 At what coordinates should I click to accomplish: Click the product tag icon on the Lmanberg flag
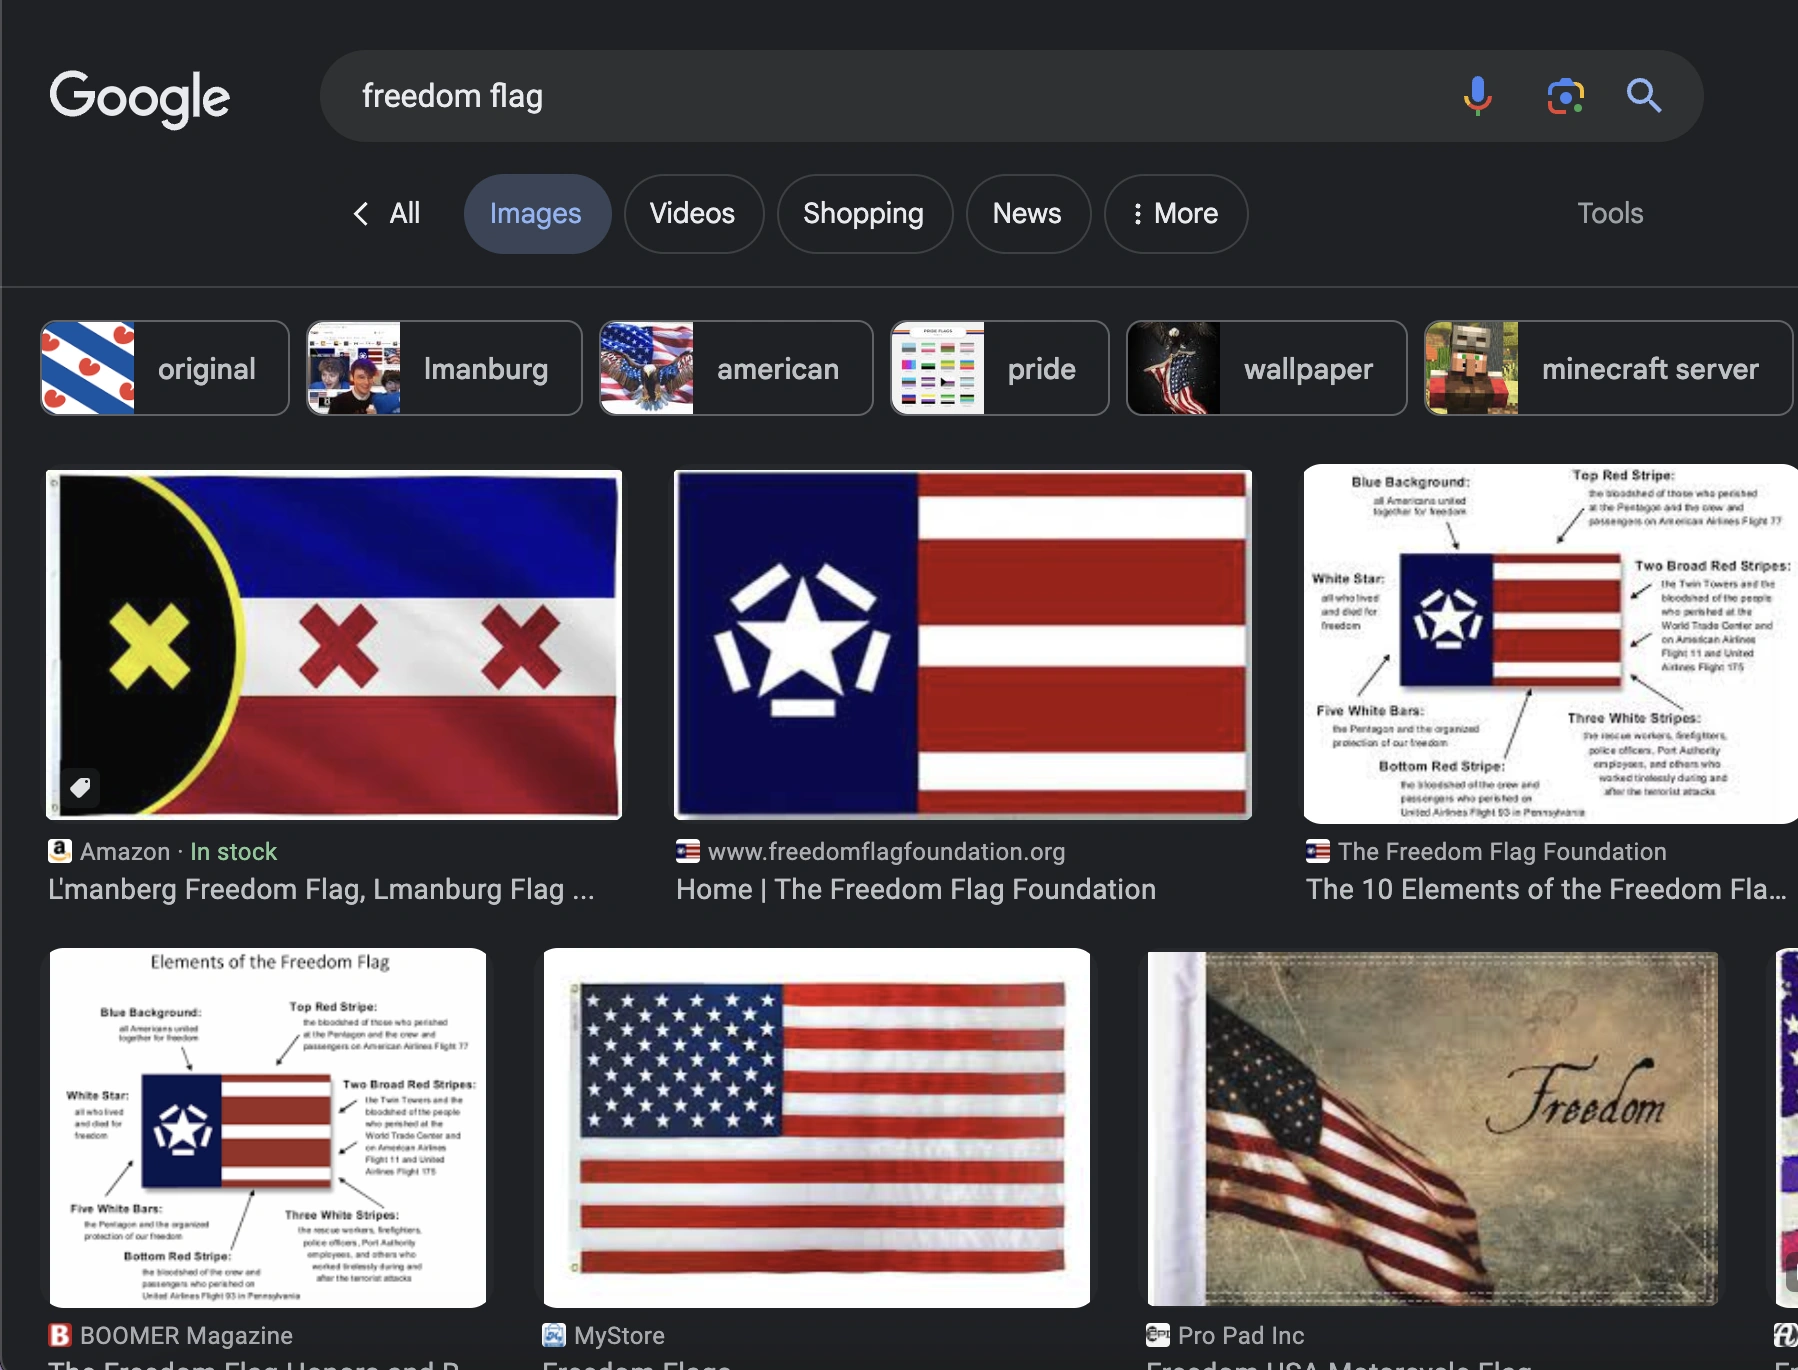click(x=80, y=787)
